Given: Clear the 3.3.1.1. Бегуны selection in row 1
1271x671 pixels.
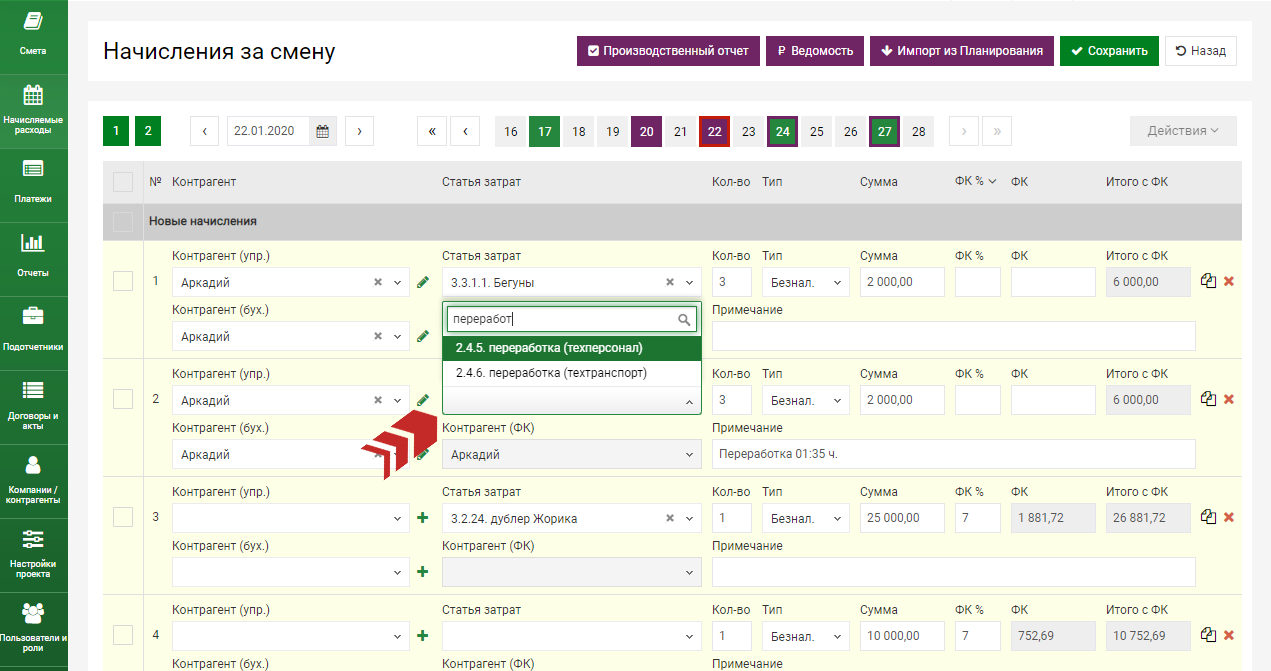Looking at the screenshot, I should click(670, 283).
